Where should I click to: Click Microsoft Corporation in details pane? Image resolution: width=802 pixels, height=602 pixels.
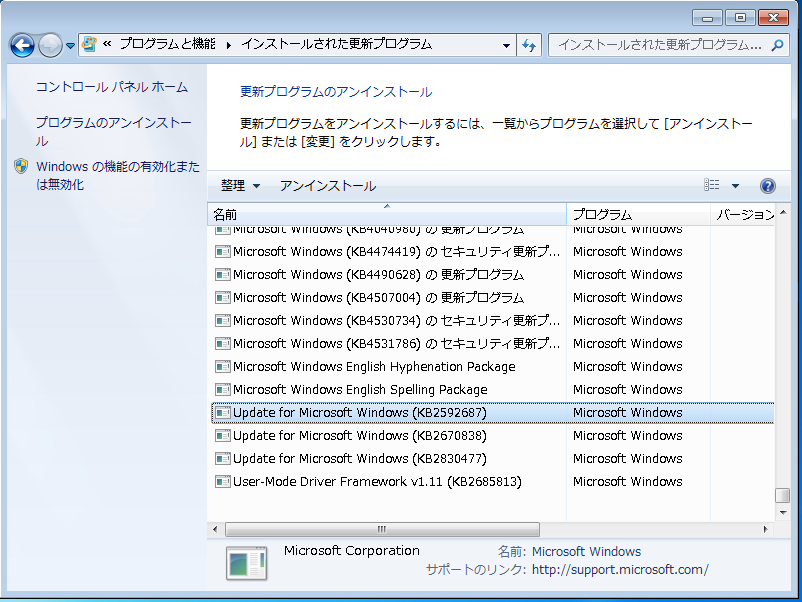click(x=351, y=550)
